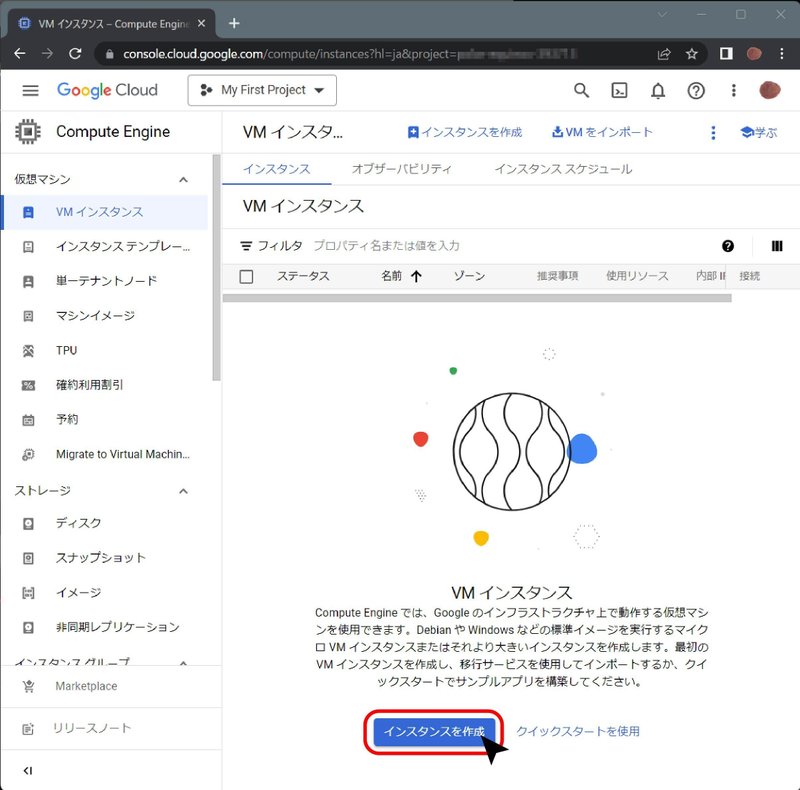800x790 pixels.
Task: Click the ステータス column header
Action: click(303, 276)
